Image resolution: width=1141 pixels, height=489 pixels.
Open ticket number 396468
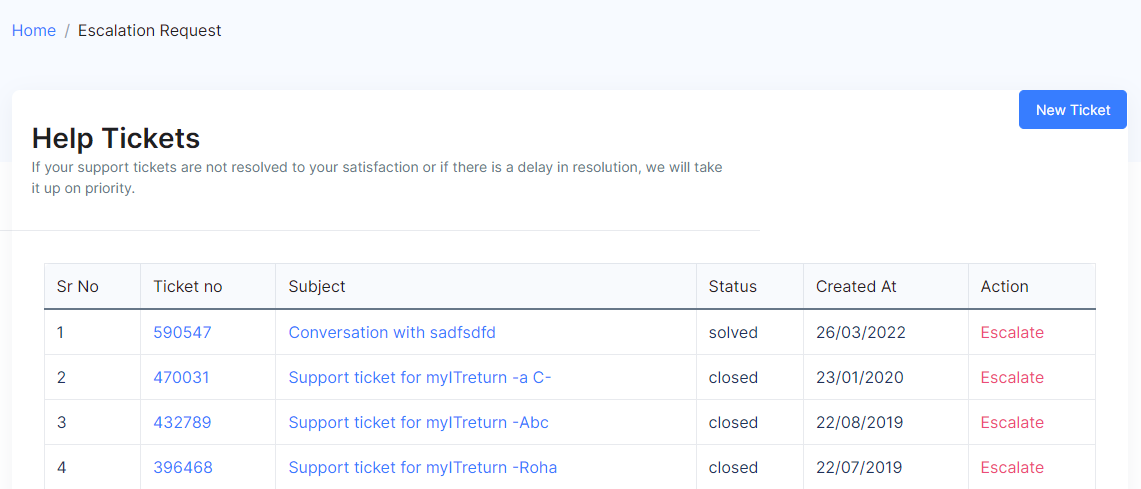(x=183, y=468)
